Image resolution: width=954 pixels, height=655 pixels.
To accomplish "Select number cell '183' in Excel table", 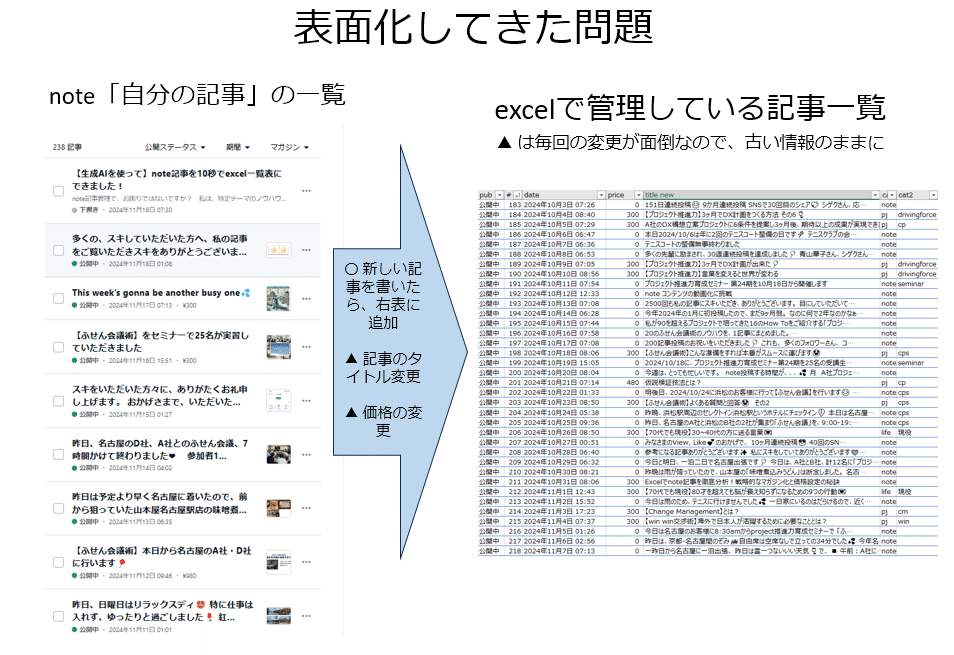I will (x=515, y=205).
